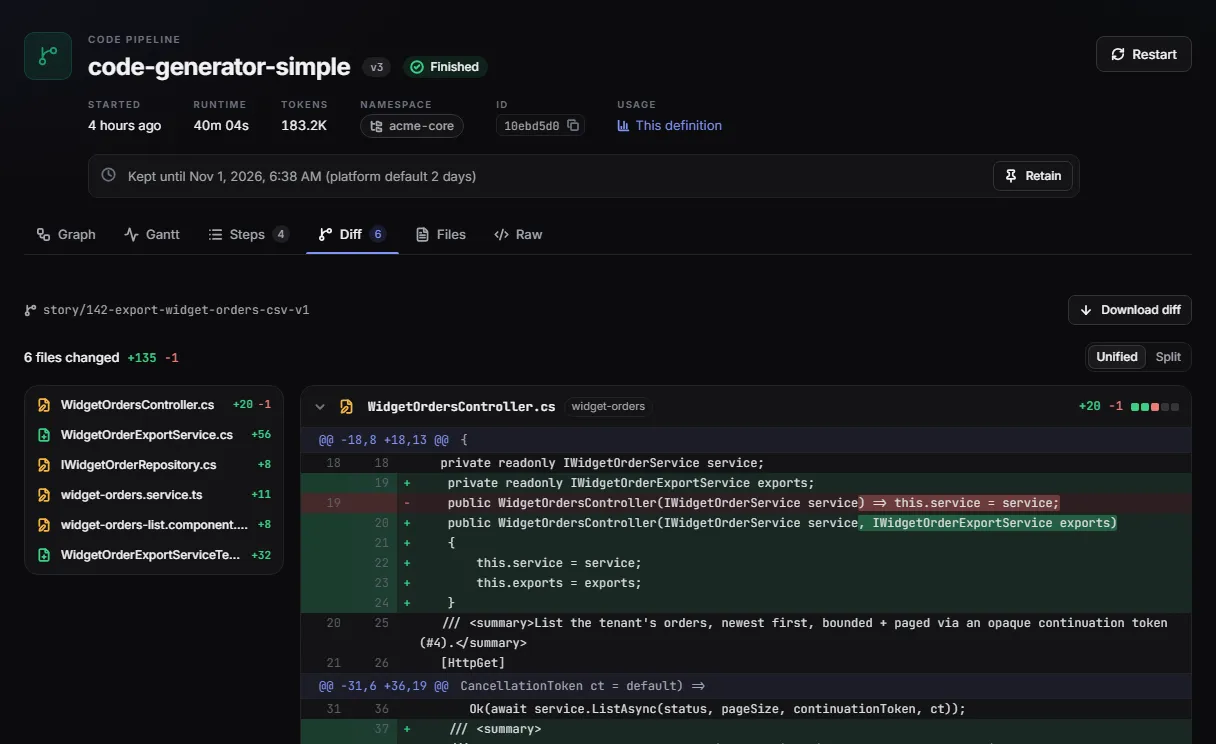Open the This definition usage link
The width and height of the screenshot is (1216, 744).
669,126
